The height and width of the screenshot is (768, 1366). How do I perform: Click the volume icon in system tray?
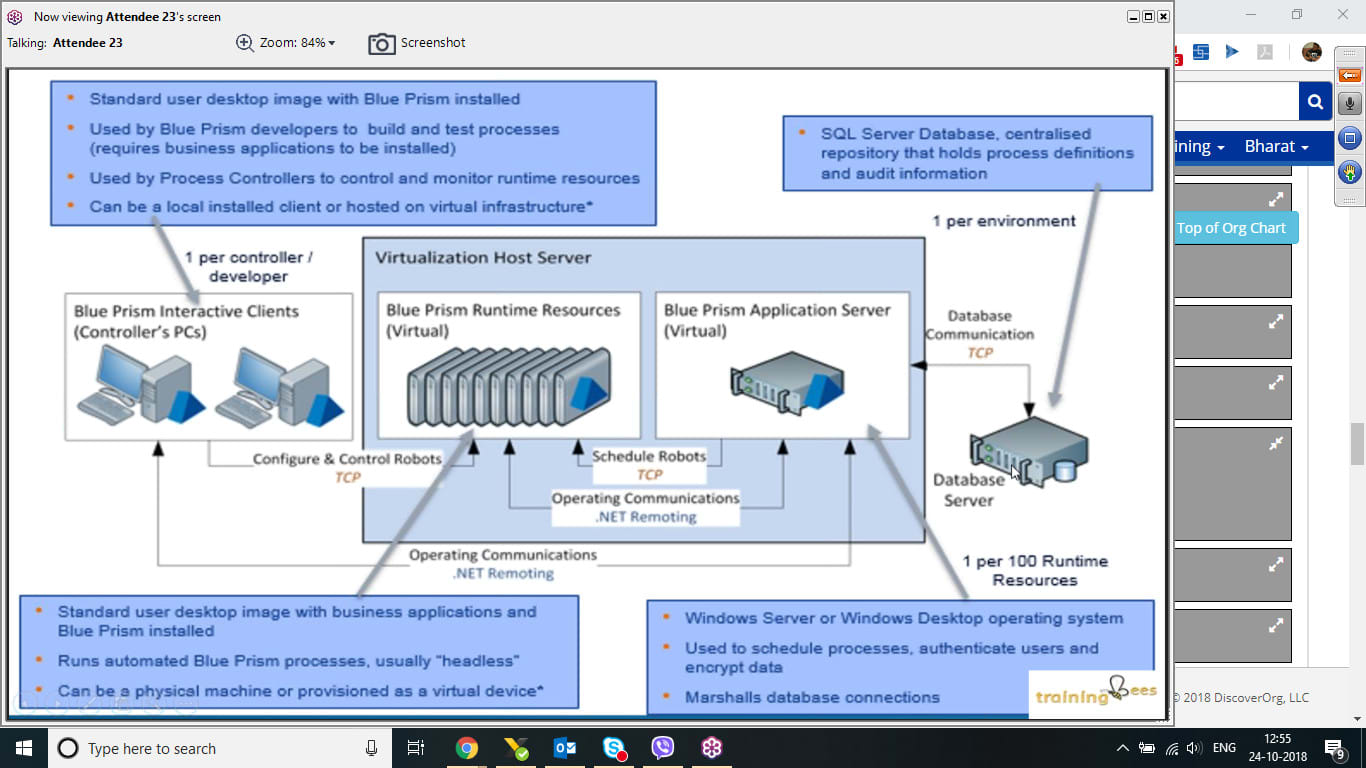coord(1194,748)
